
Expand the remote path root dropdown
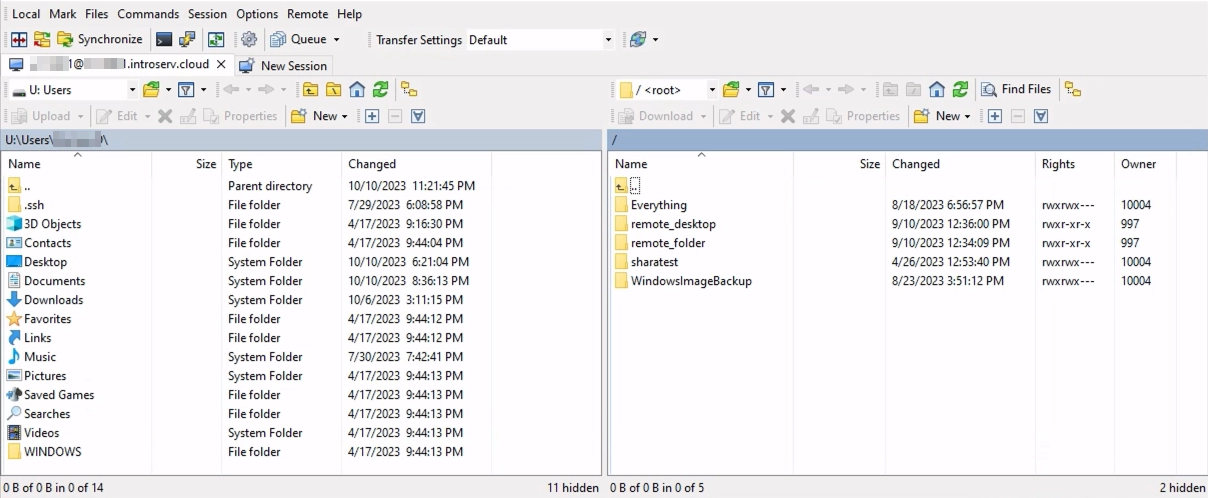pyautogui.click(x=712, y=90)
